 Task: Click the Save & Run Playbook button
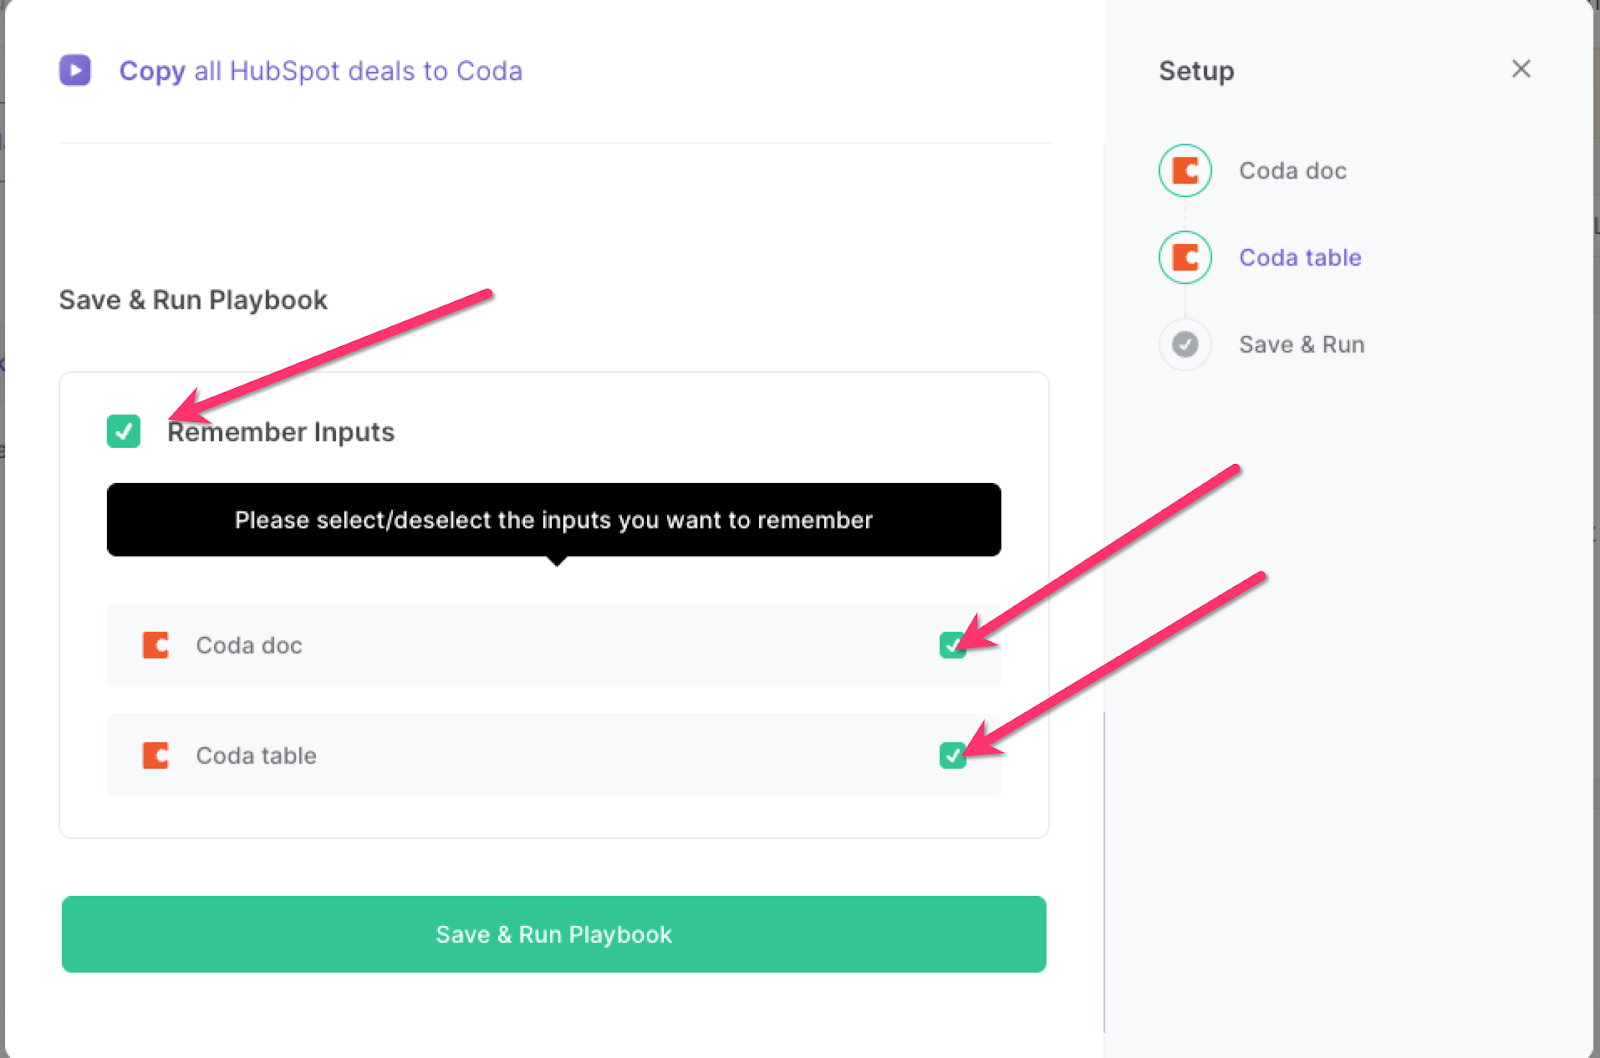(554, 934)
